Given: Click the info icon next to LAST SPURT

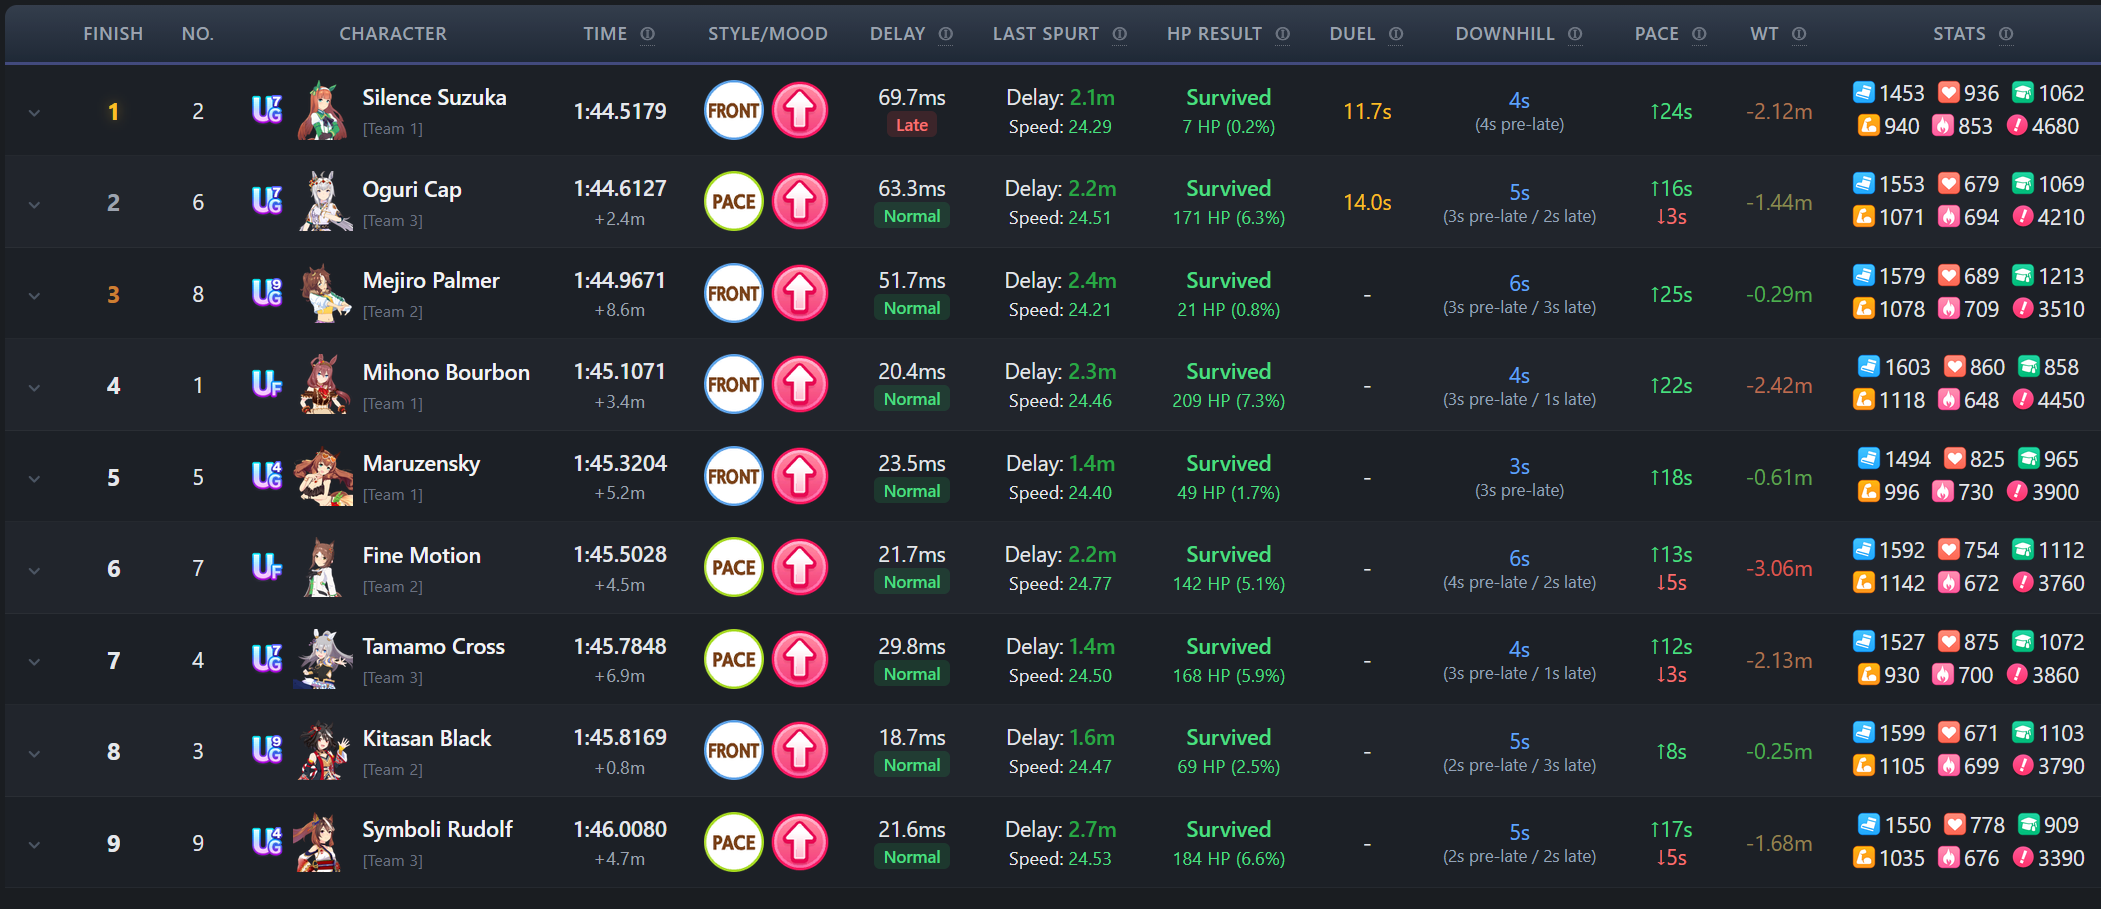Looking at the screenshot, I should click(x=1120, y=34).
